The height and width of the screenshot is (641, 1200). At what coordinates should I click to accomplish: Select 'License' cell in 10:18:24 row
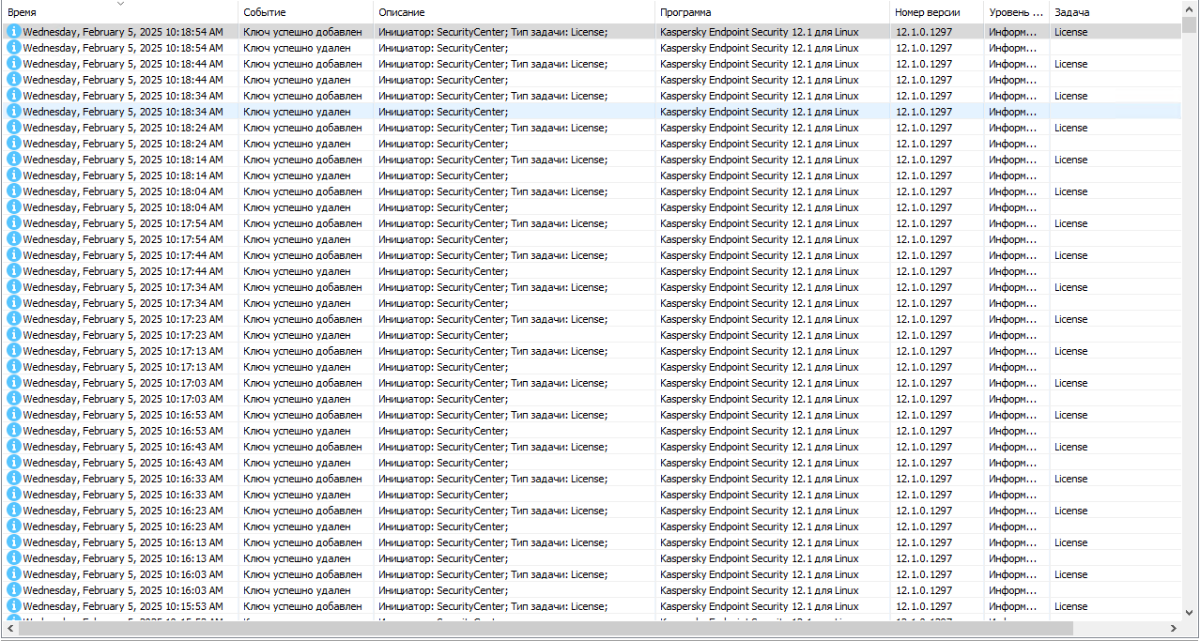pyautogui.click(x=1071, y=128)
